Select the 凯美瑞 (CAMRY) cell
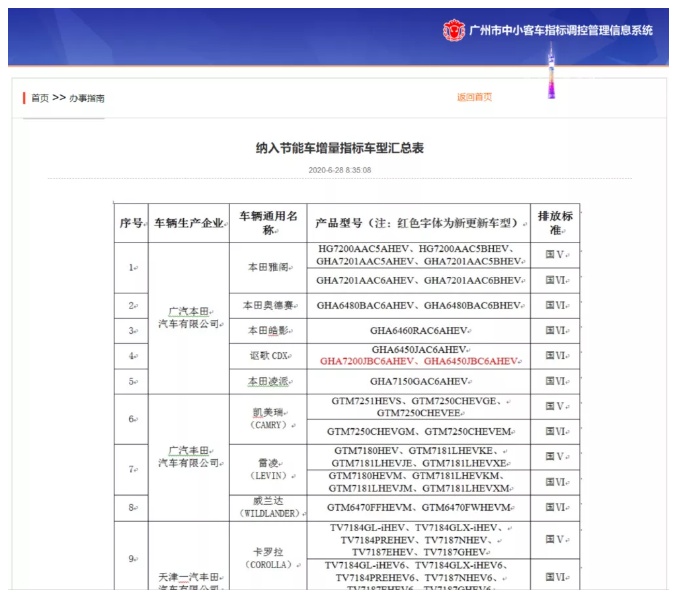683x604 pixels. pyautogui.click(x=267, y=418)
